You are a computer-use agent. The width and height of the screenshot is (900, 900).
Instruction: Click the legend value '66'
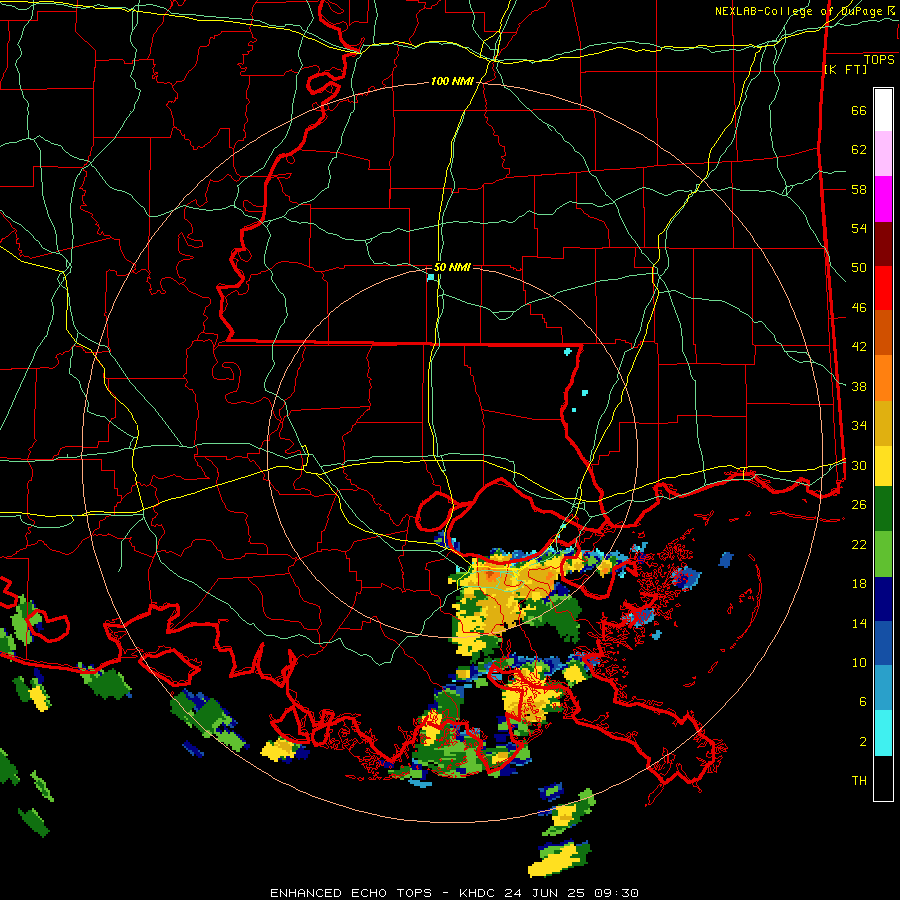tap(859, 111)
